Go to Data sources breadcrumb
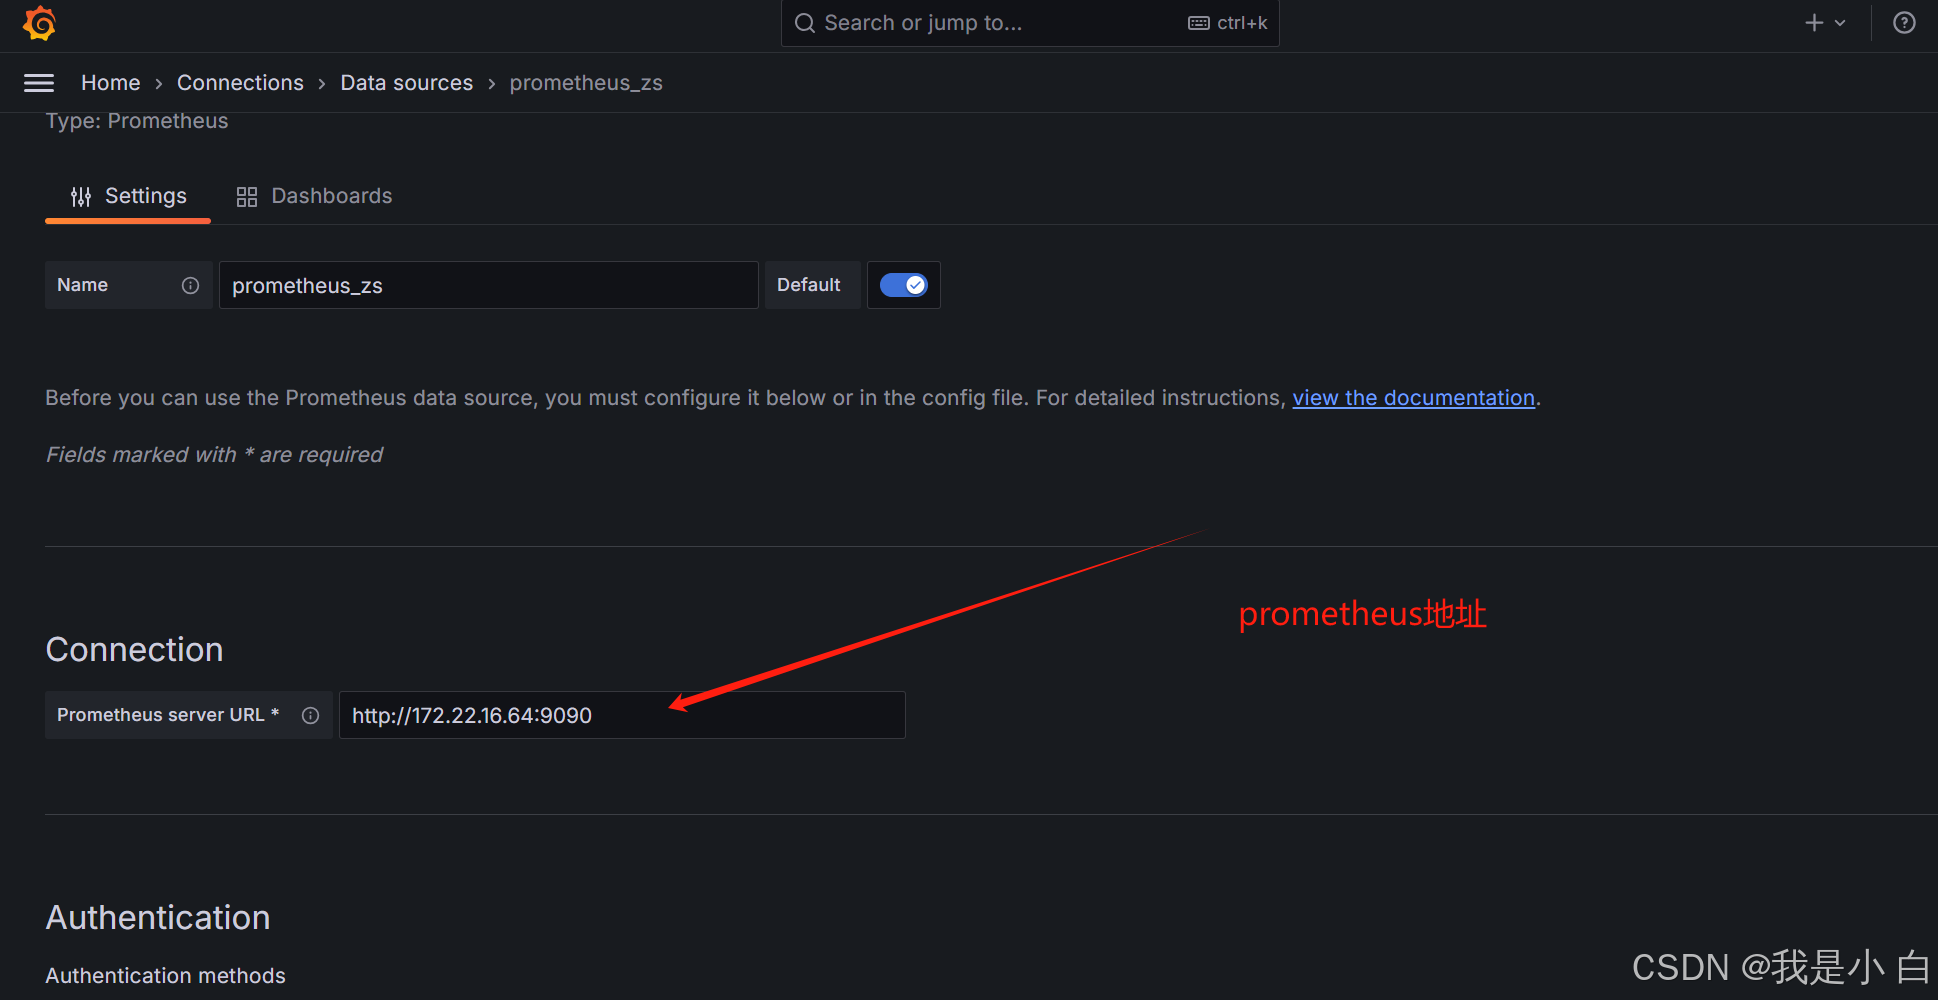Screen dimensions: 1938x1000 [407, 83]
